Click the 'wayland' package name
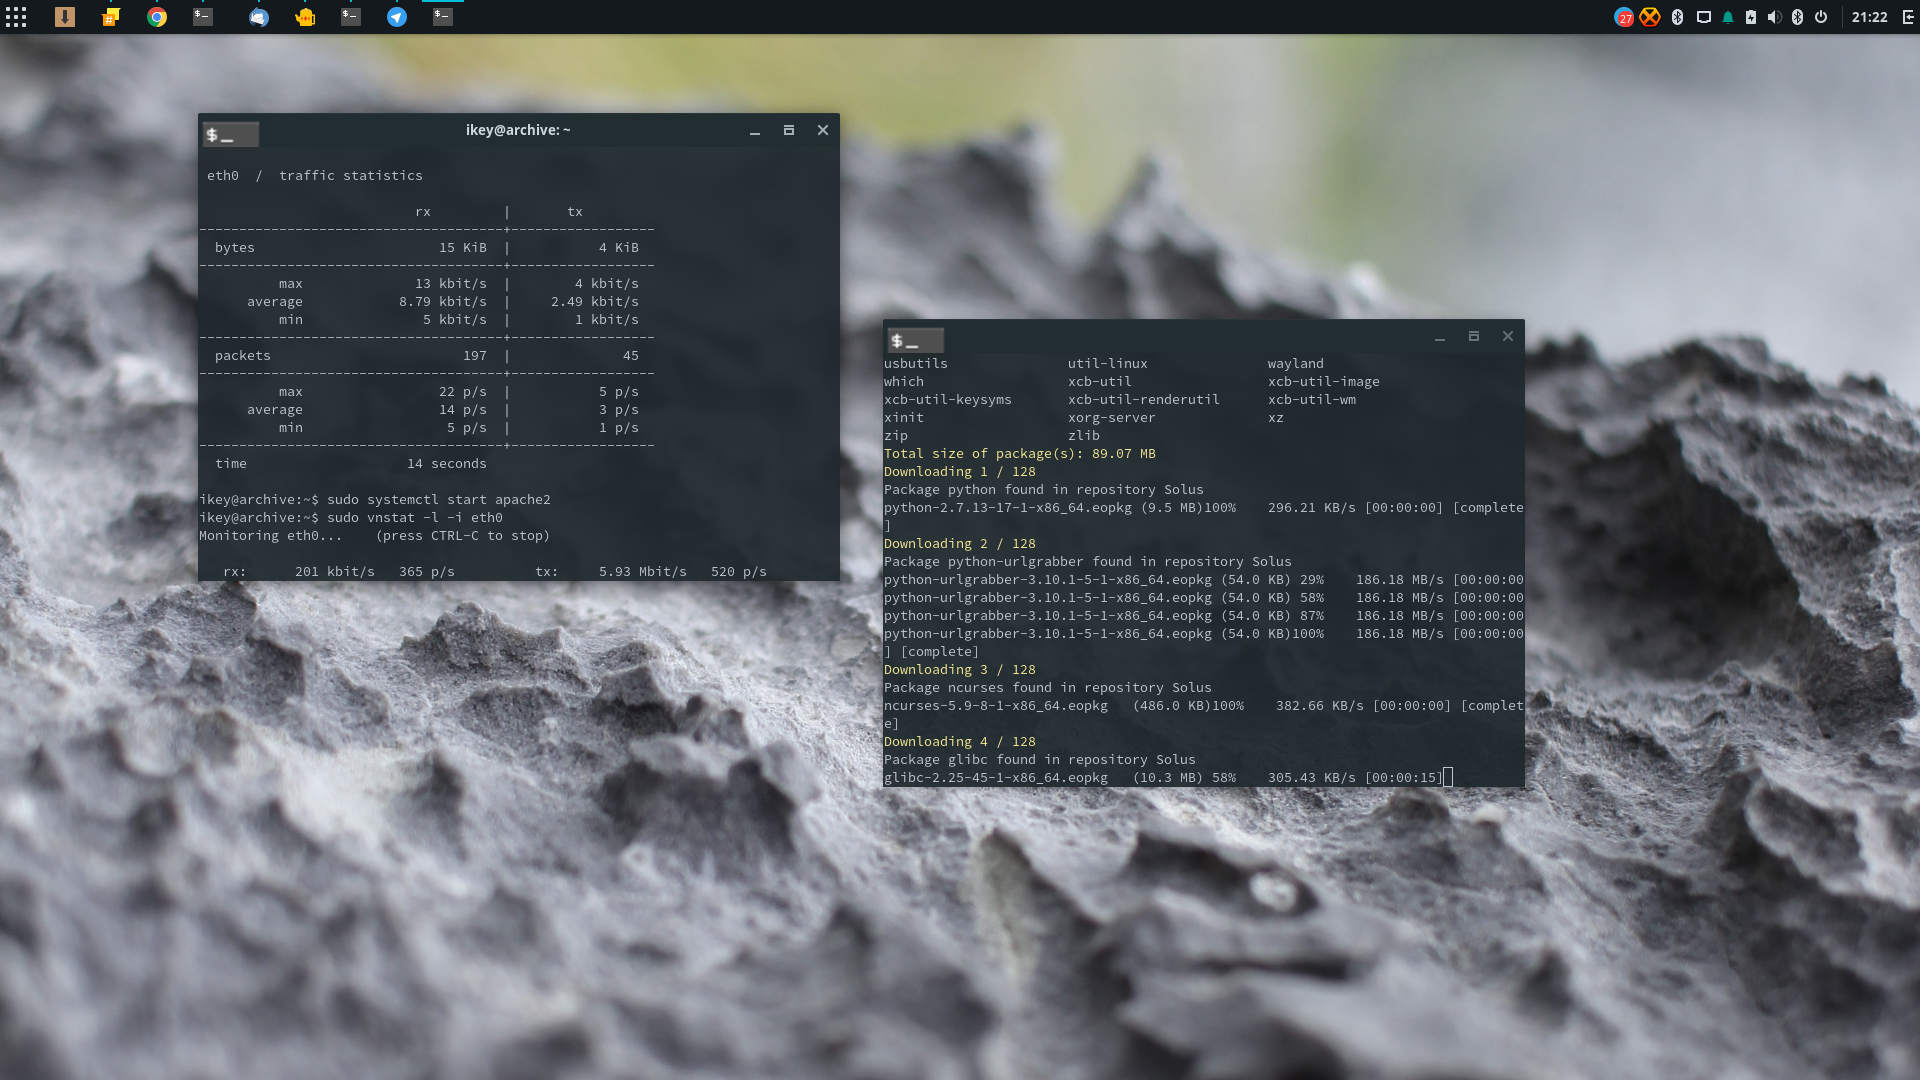Screen dimensions: 1920x1080 (x=1296, y=364)
